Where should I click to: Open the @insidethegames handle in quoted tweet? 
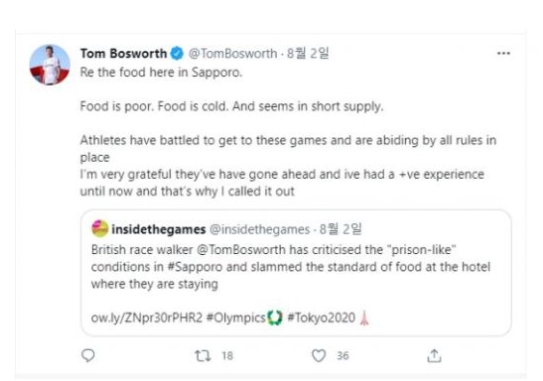(x=260, y=229)
